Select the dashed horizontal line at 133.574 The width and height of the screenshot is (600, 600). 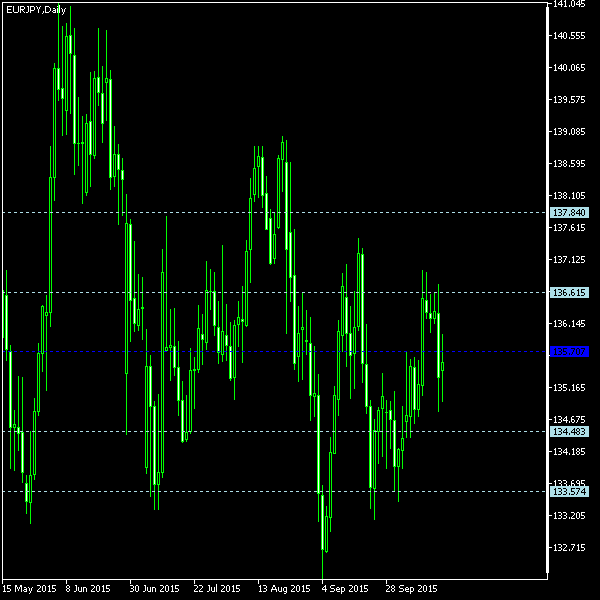[x=275, y=491]
